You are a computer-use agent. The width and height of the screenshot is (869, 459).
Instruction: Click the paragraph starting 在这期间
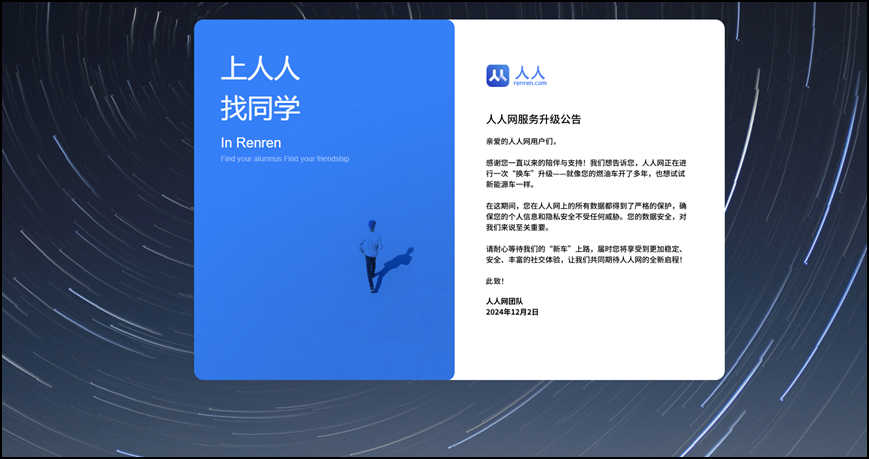(x=586, y=216)
